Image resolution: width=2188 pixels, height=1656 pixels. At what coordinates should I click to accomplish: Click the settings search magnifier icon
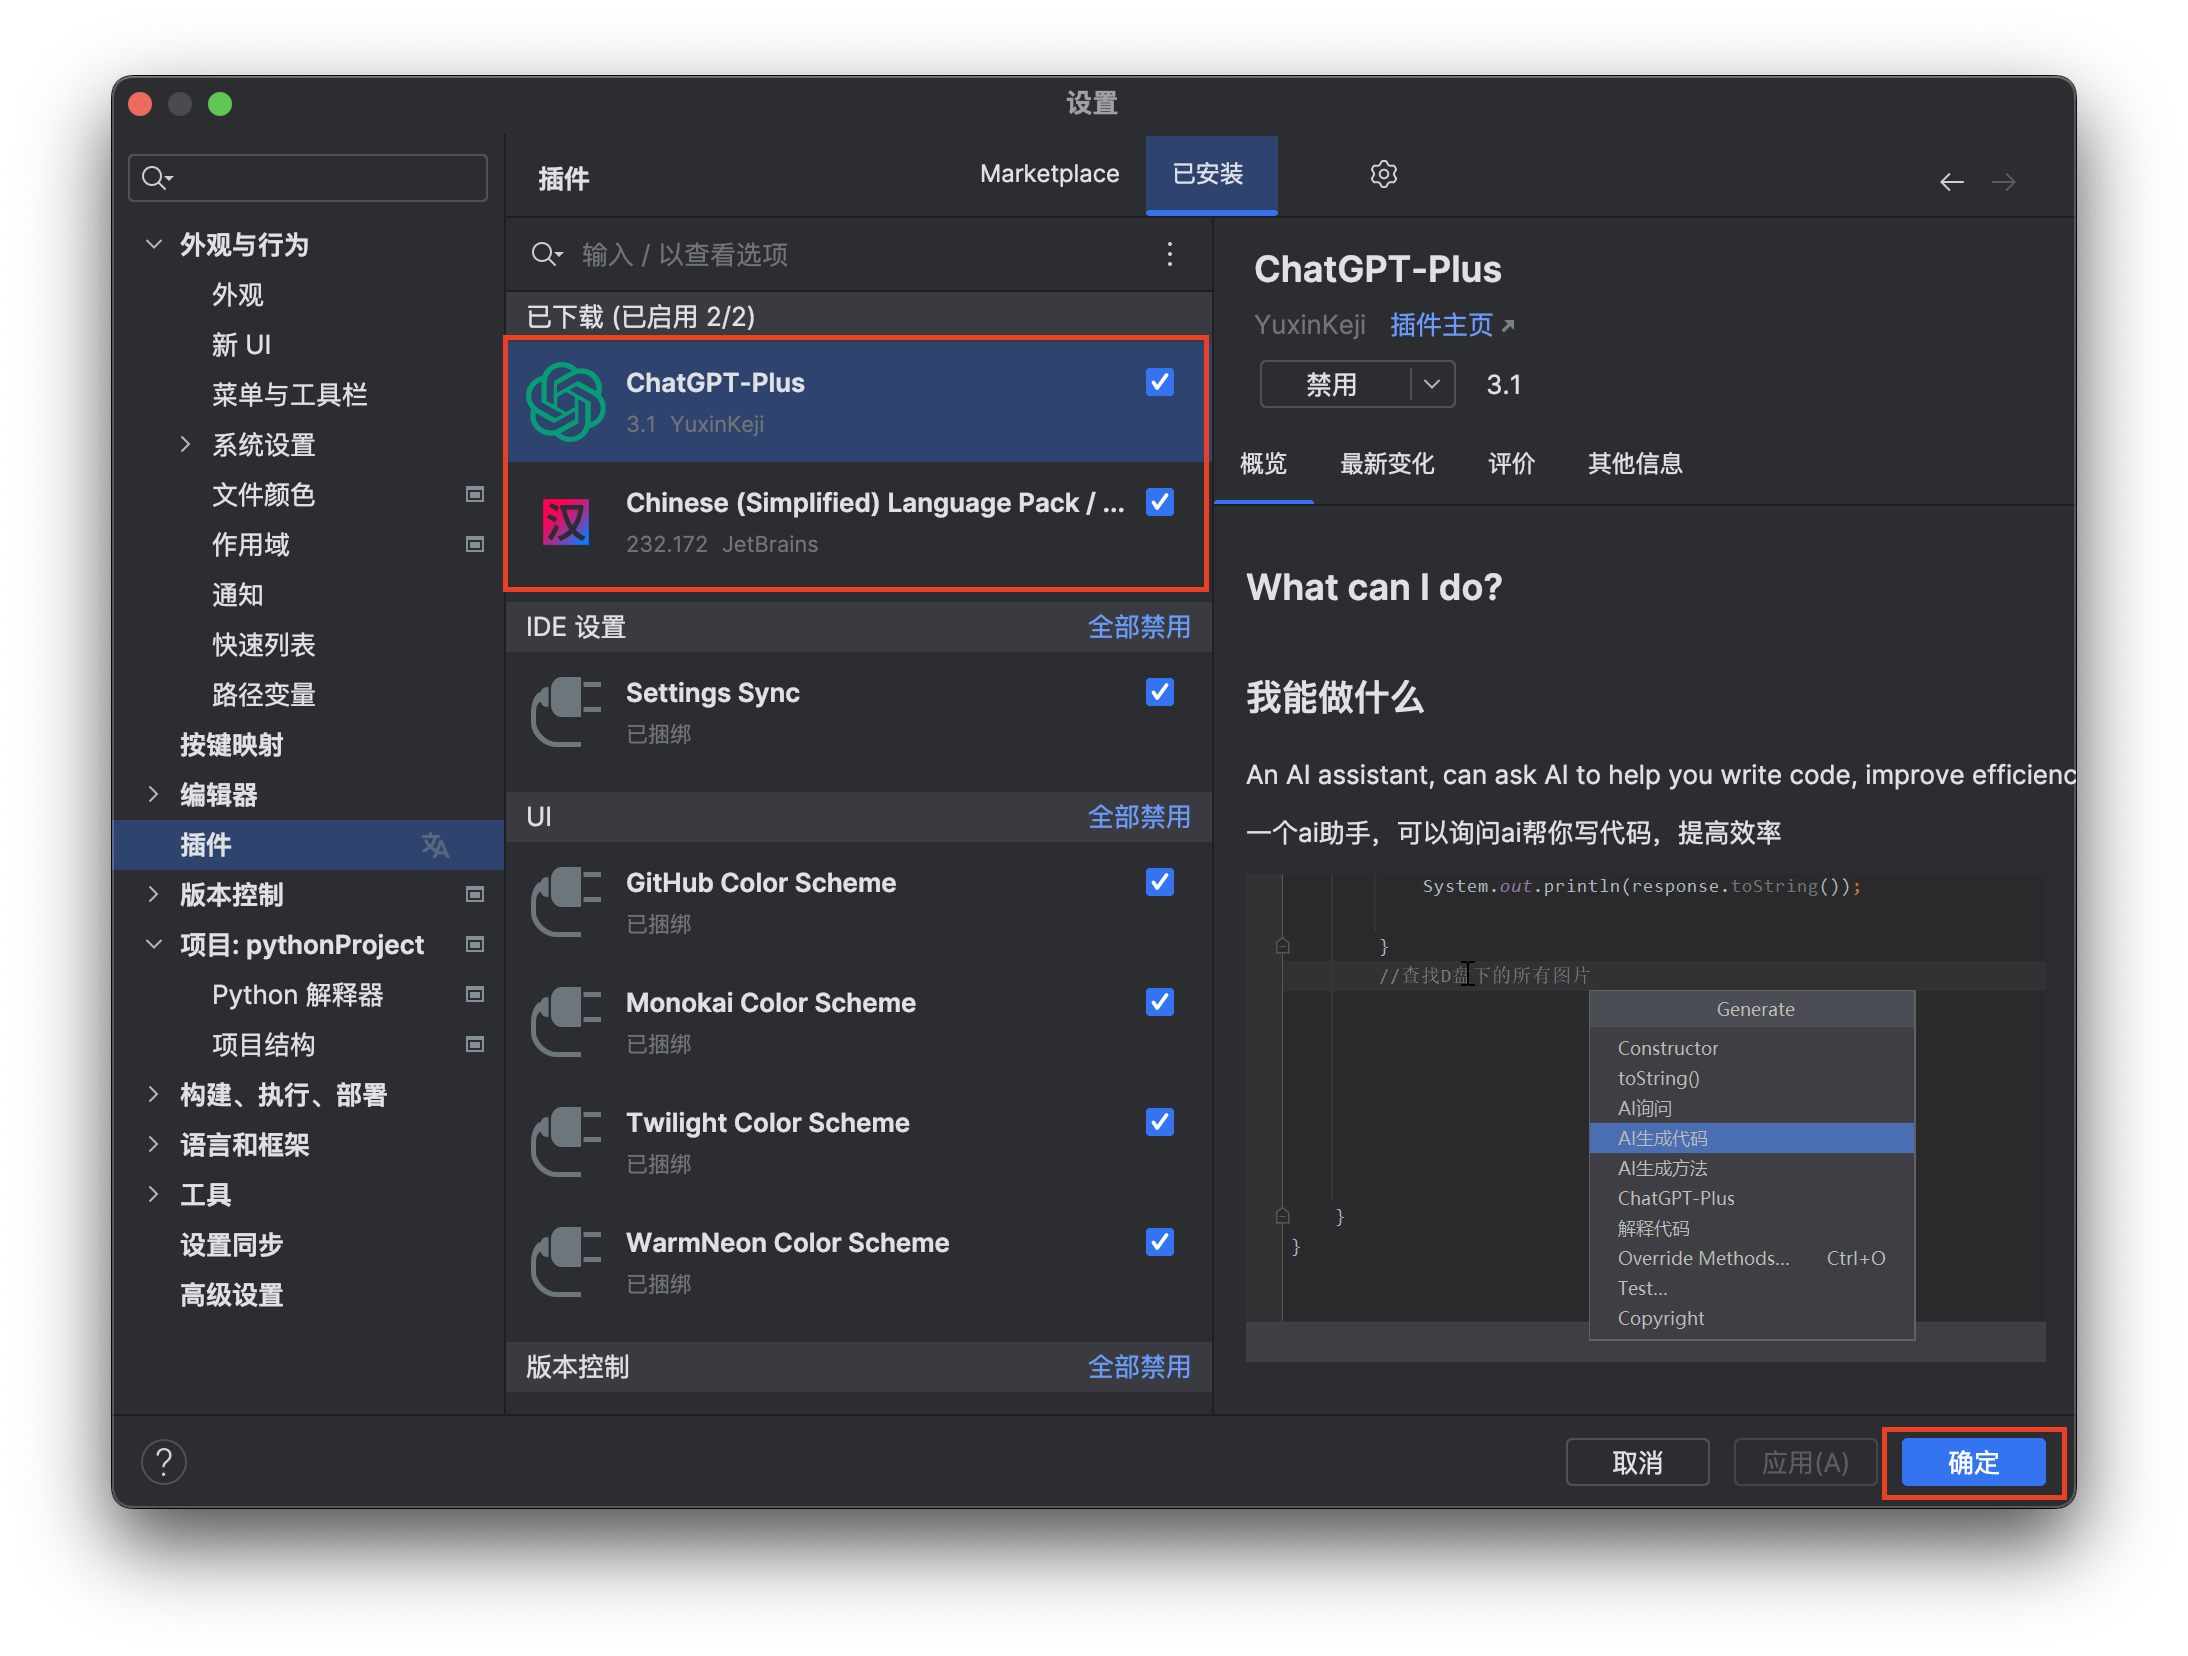pyautogui.click(x=157, y=178)
